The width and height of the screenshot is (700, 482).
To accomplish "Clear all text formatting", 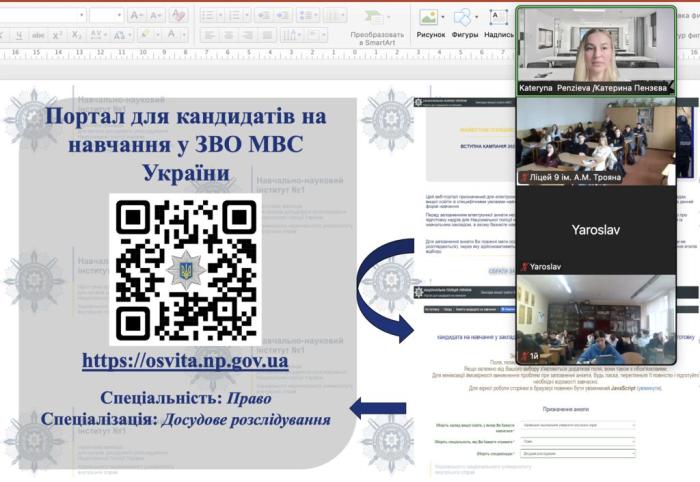I will 178,15.
